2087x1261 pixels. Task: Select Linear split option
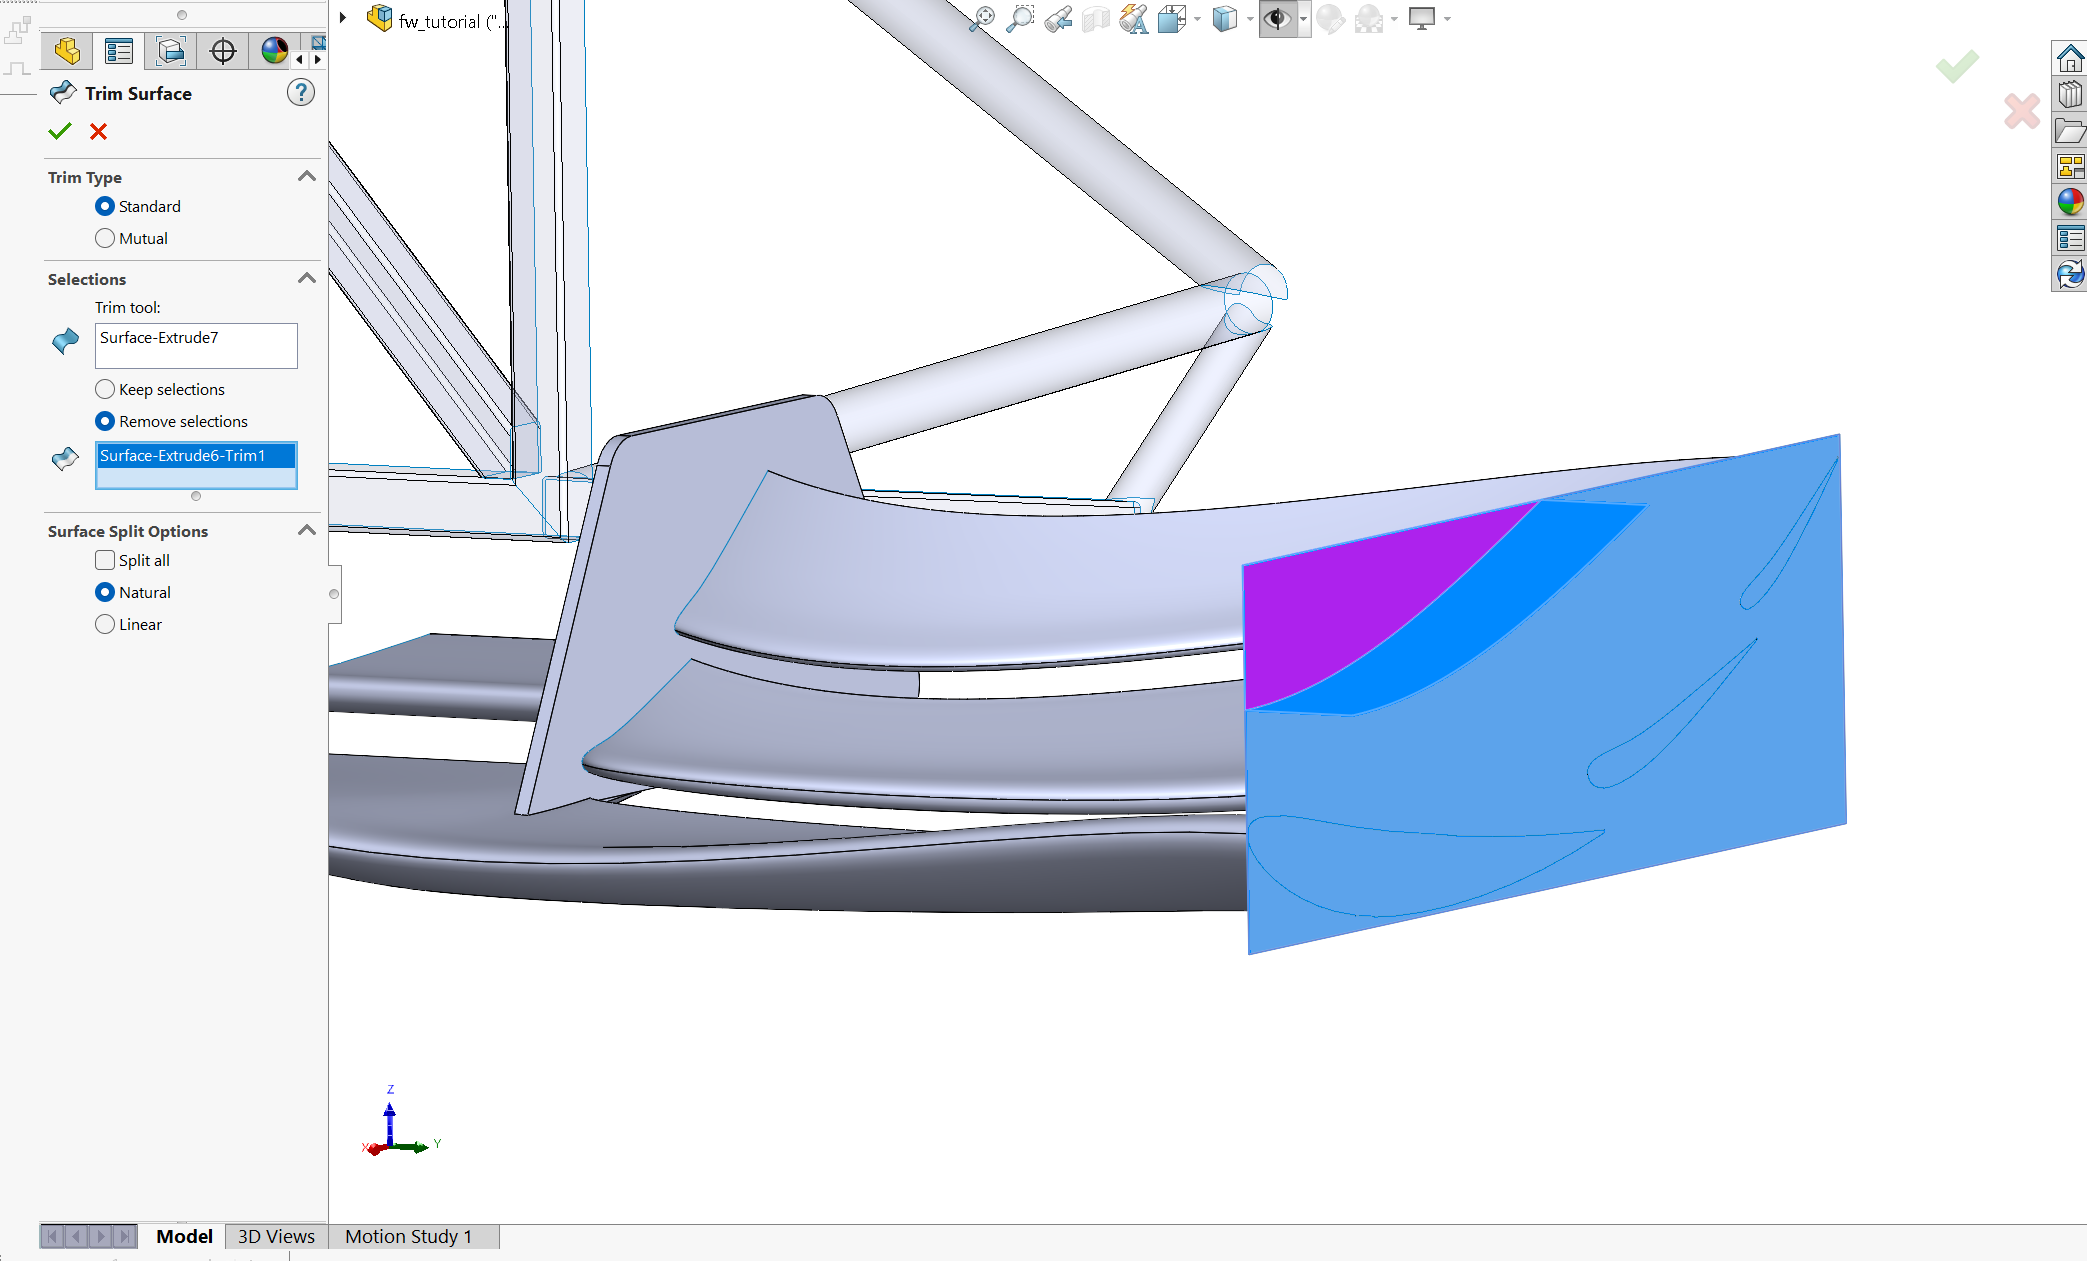pos(105,624)
